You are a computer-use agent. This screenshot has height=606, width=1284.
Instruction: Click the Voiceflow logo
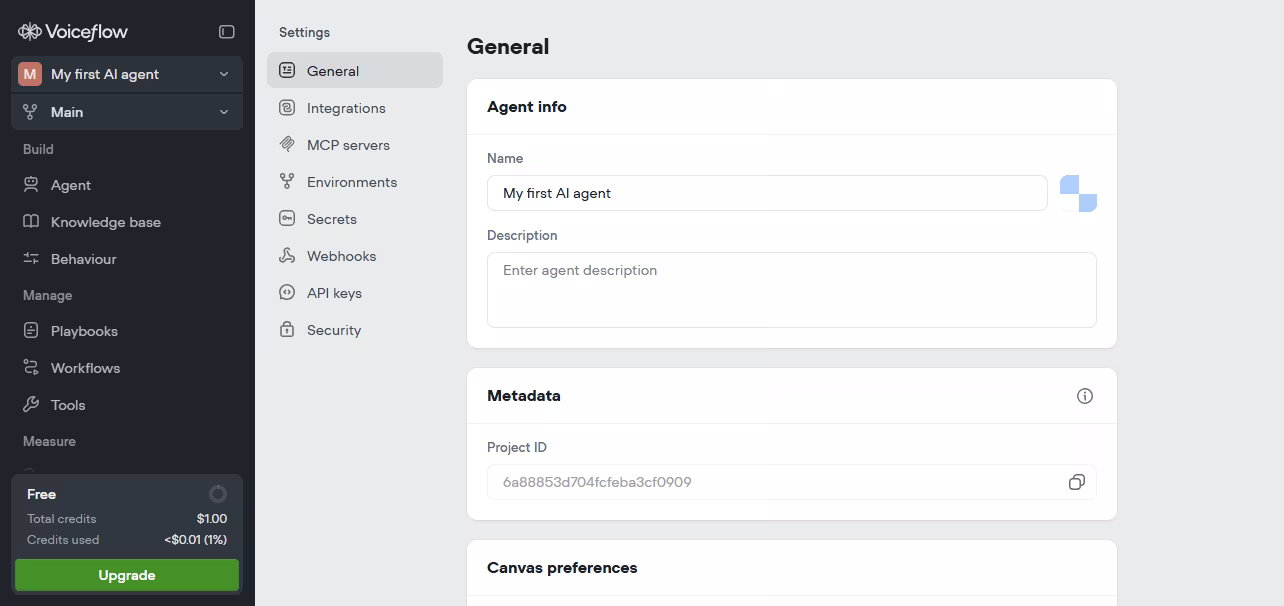pyautogui.click(x=73, y=32)
